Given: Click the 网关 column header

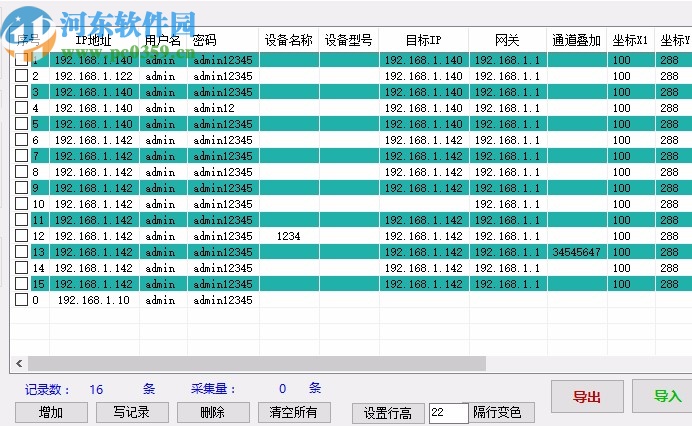Looking at the screenshot, I should (508, 40).
